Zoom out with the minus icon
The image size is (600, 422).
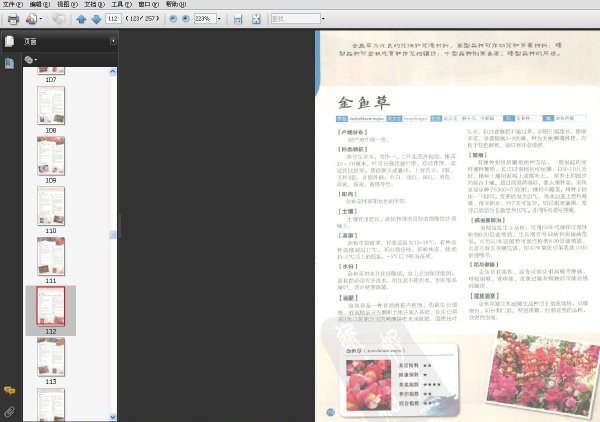click(173, 19)
